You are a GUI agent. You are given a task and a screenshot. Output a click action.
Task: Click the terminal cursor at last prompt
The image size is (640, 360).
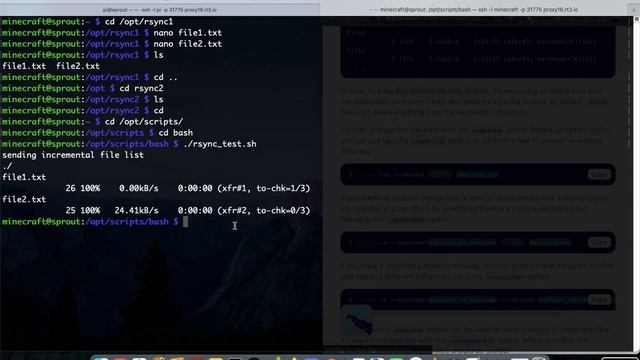[185, 222]
